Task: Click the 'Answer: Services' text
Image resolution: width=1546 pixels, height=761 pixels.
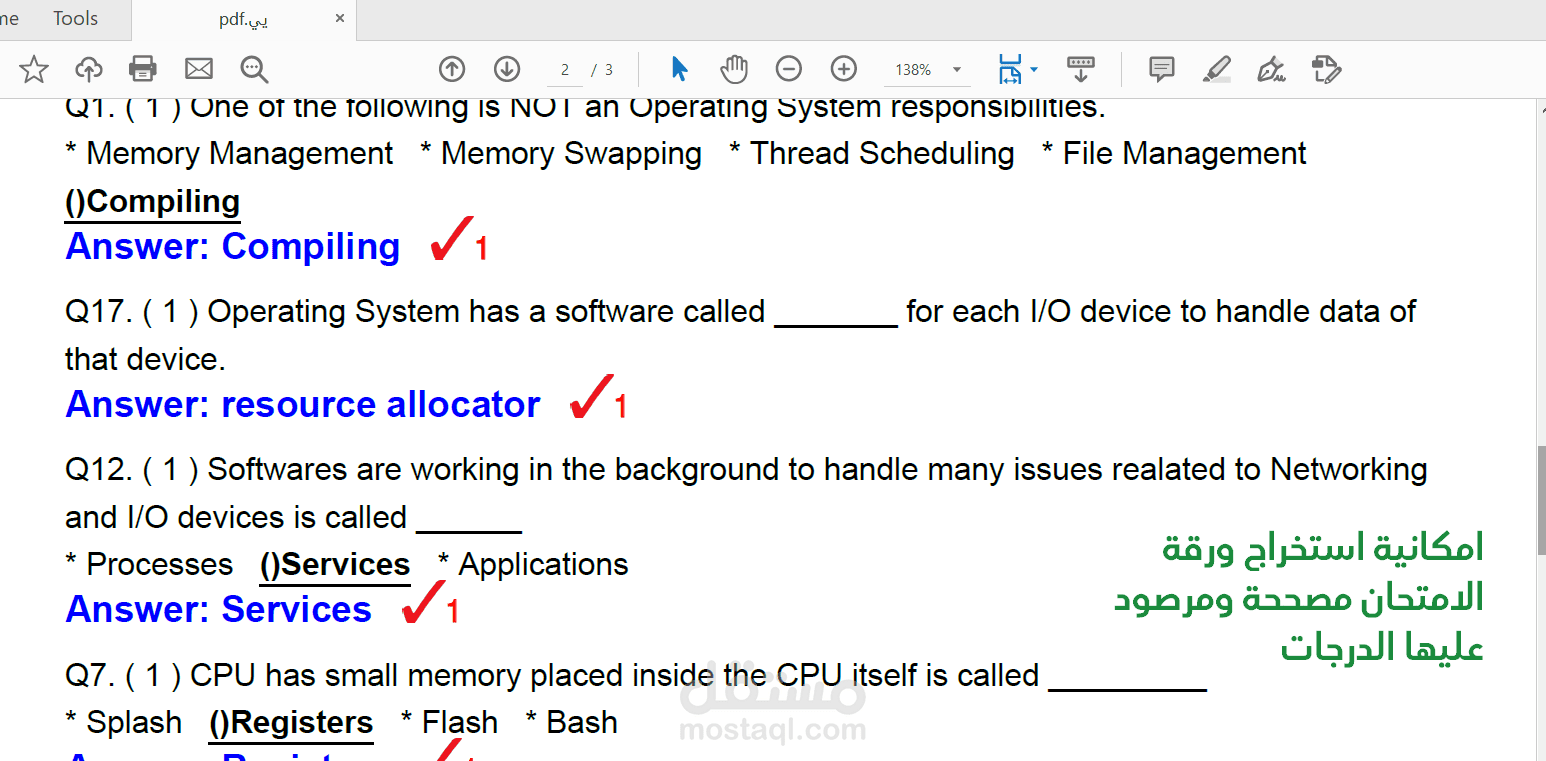Action: [218, 609]
